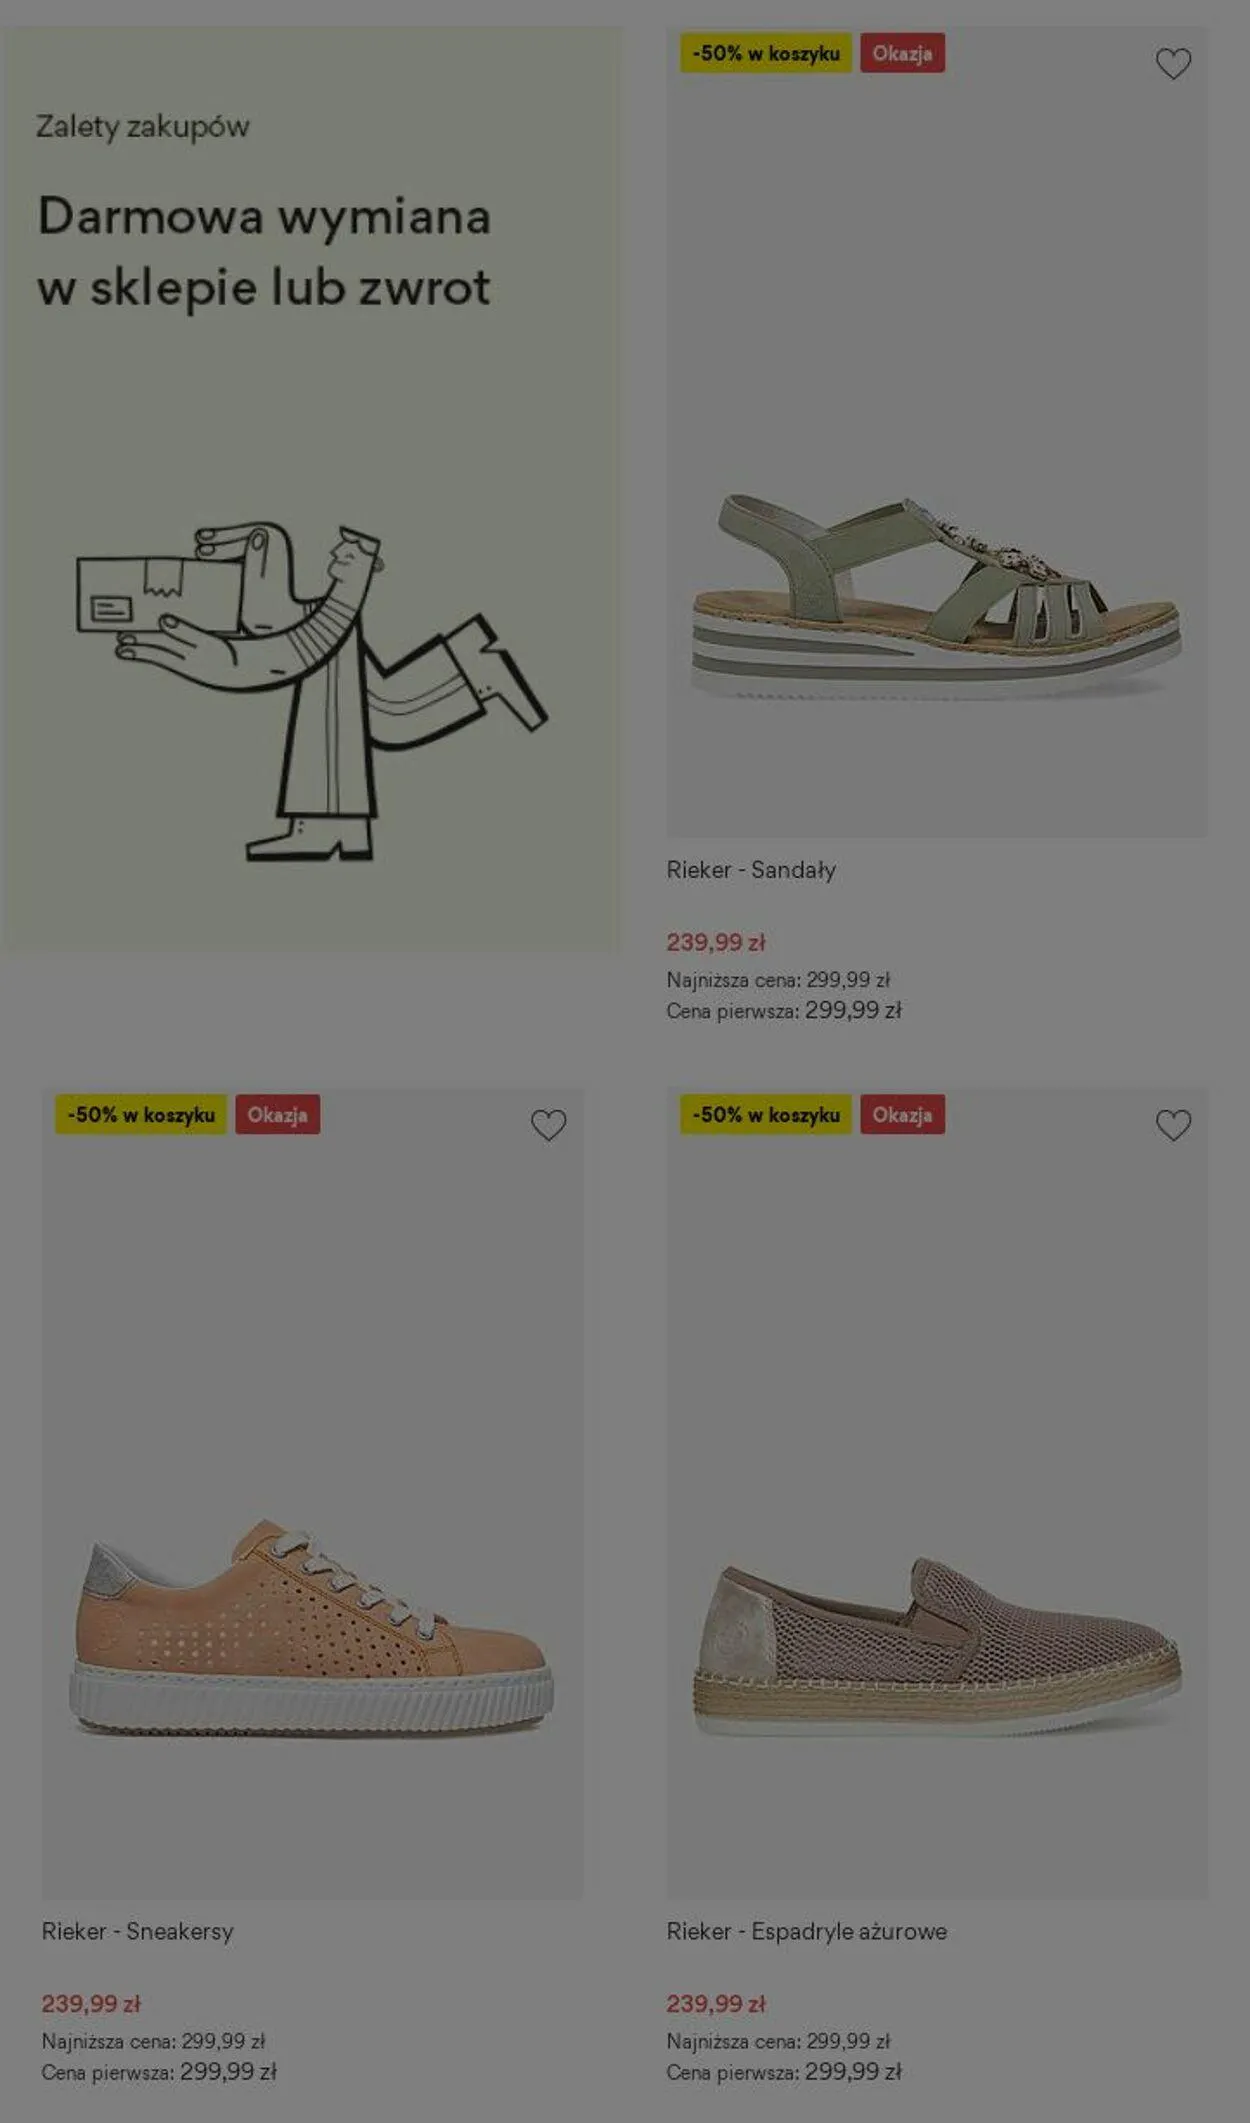Click the 239,99 zł price of espadrilles

click(x=716, y=2003)
